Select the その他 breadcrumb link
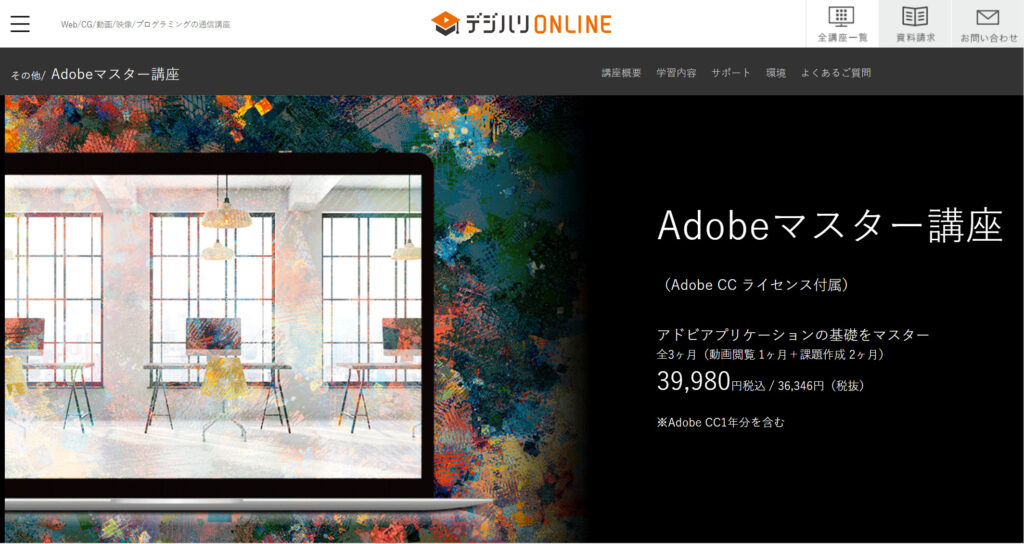The width and height of the screenshot is (1024, 544). 26,75
